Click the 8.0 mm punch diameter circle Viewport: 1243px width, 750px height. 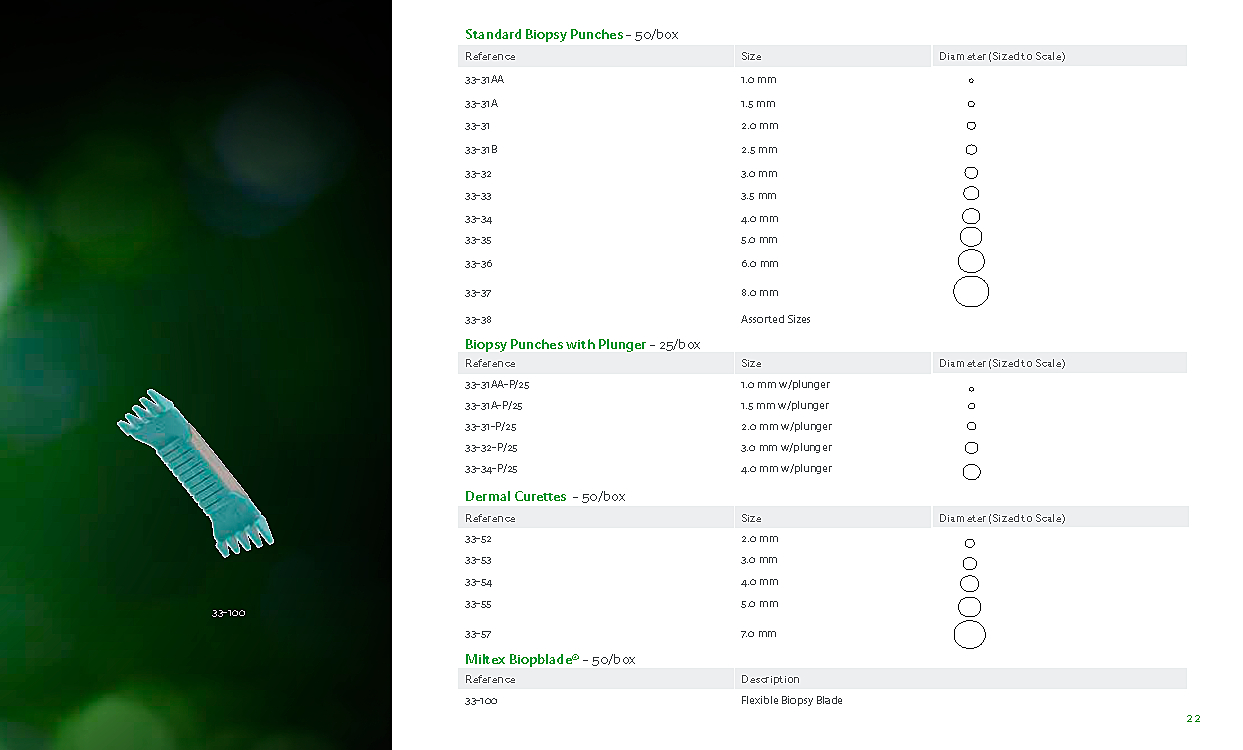[x=970, y=292]
